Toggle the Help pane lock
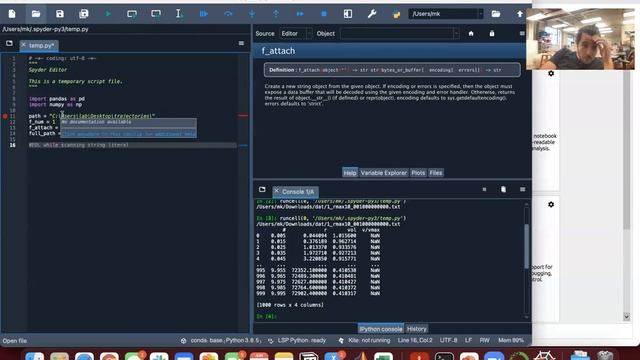This screenshot has width=640, height=360. point(492,33)
